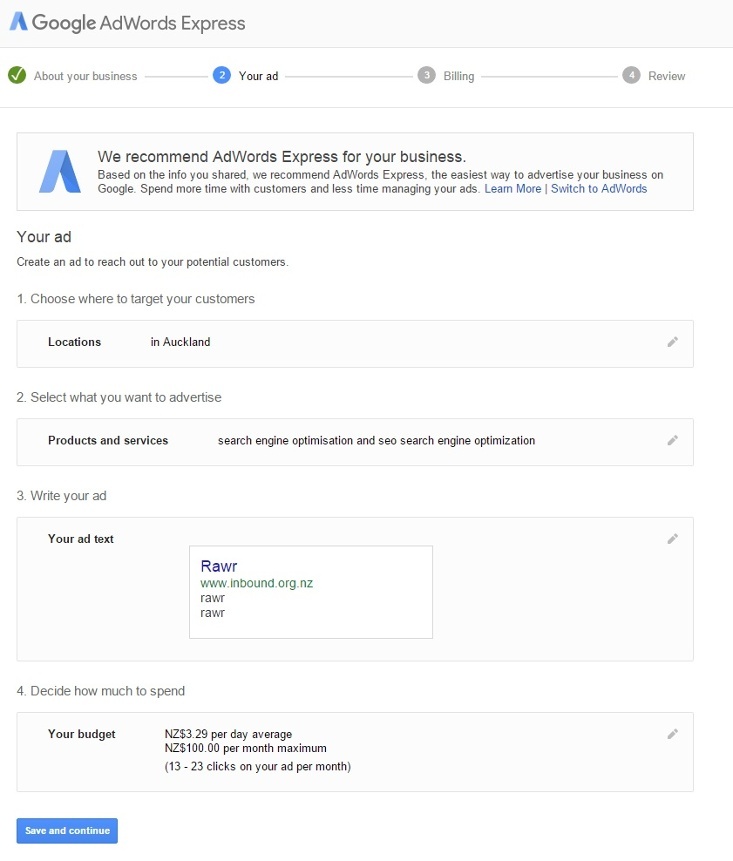
Task: Click the AdWords logo in recommendation box
Action: tap(60, 171)
